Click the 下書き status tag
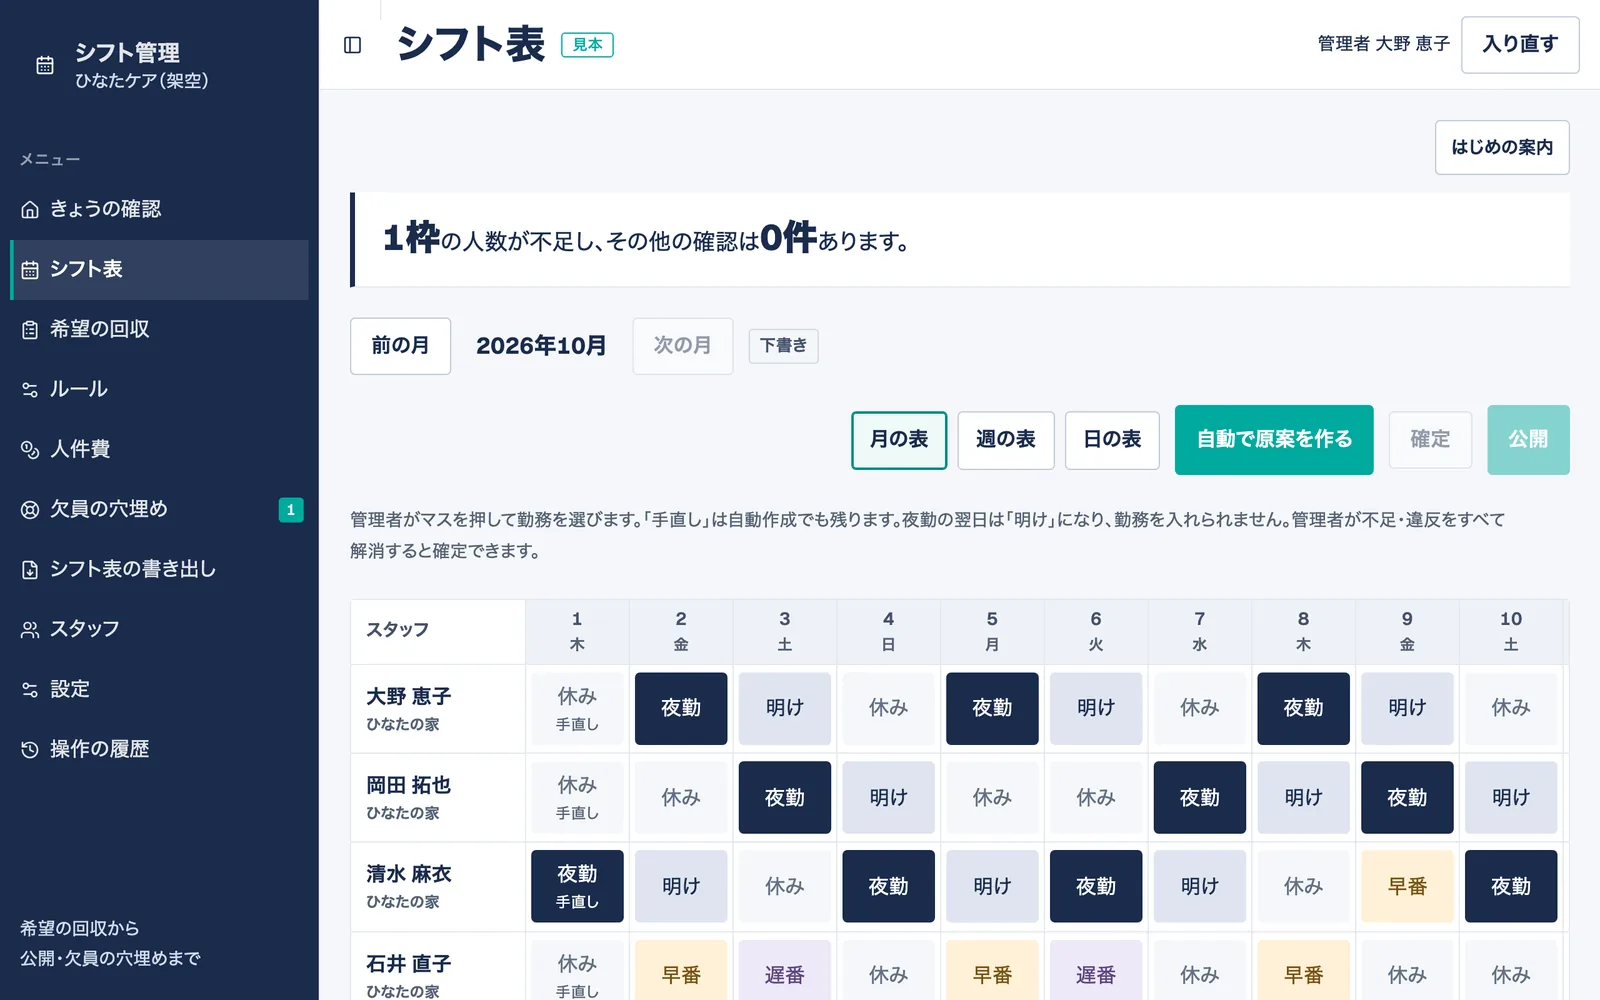This screenshot has height=1000, width=1600. [784, 346]
